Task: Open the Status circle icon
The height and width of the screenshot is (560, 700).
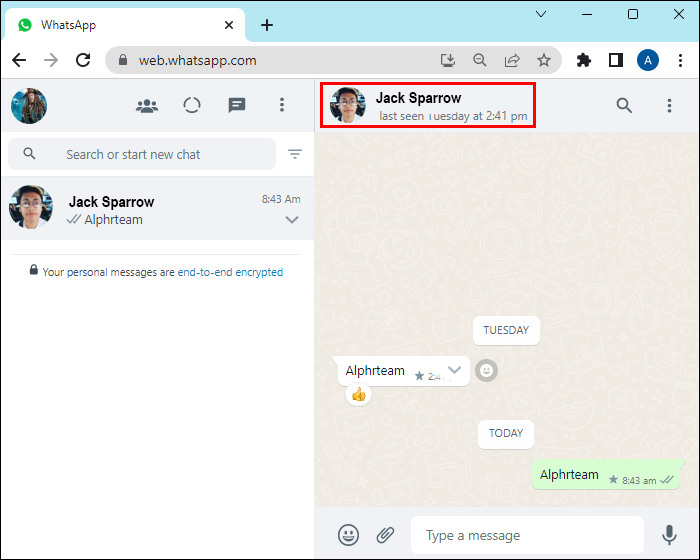Action: click(192, 105)
